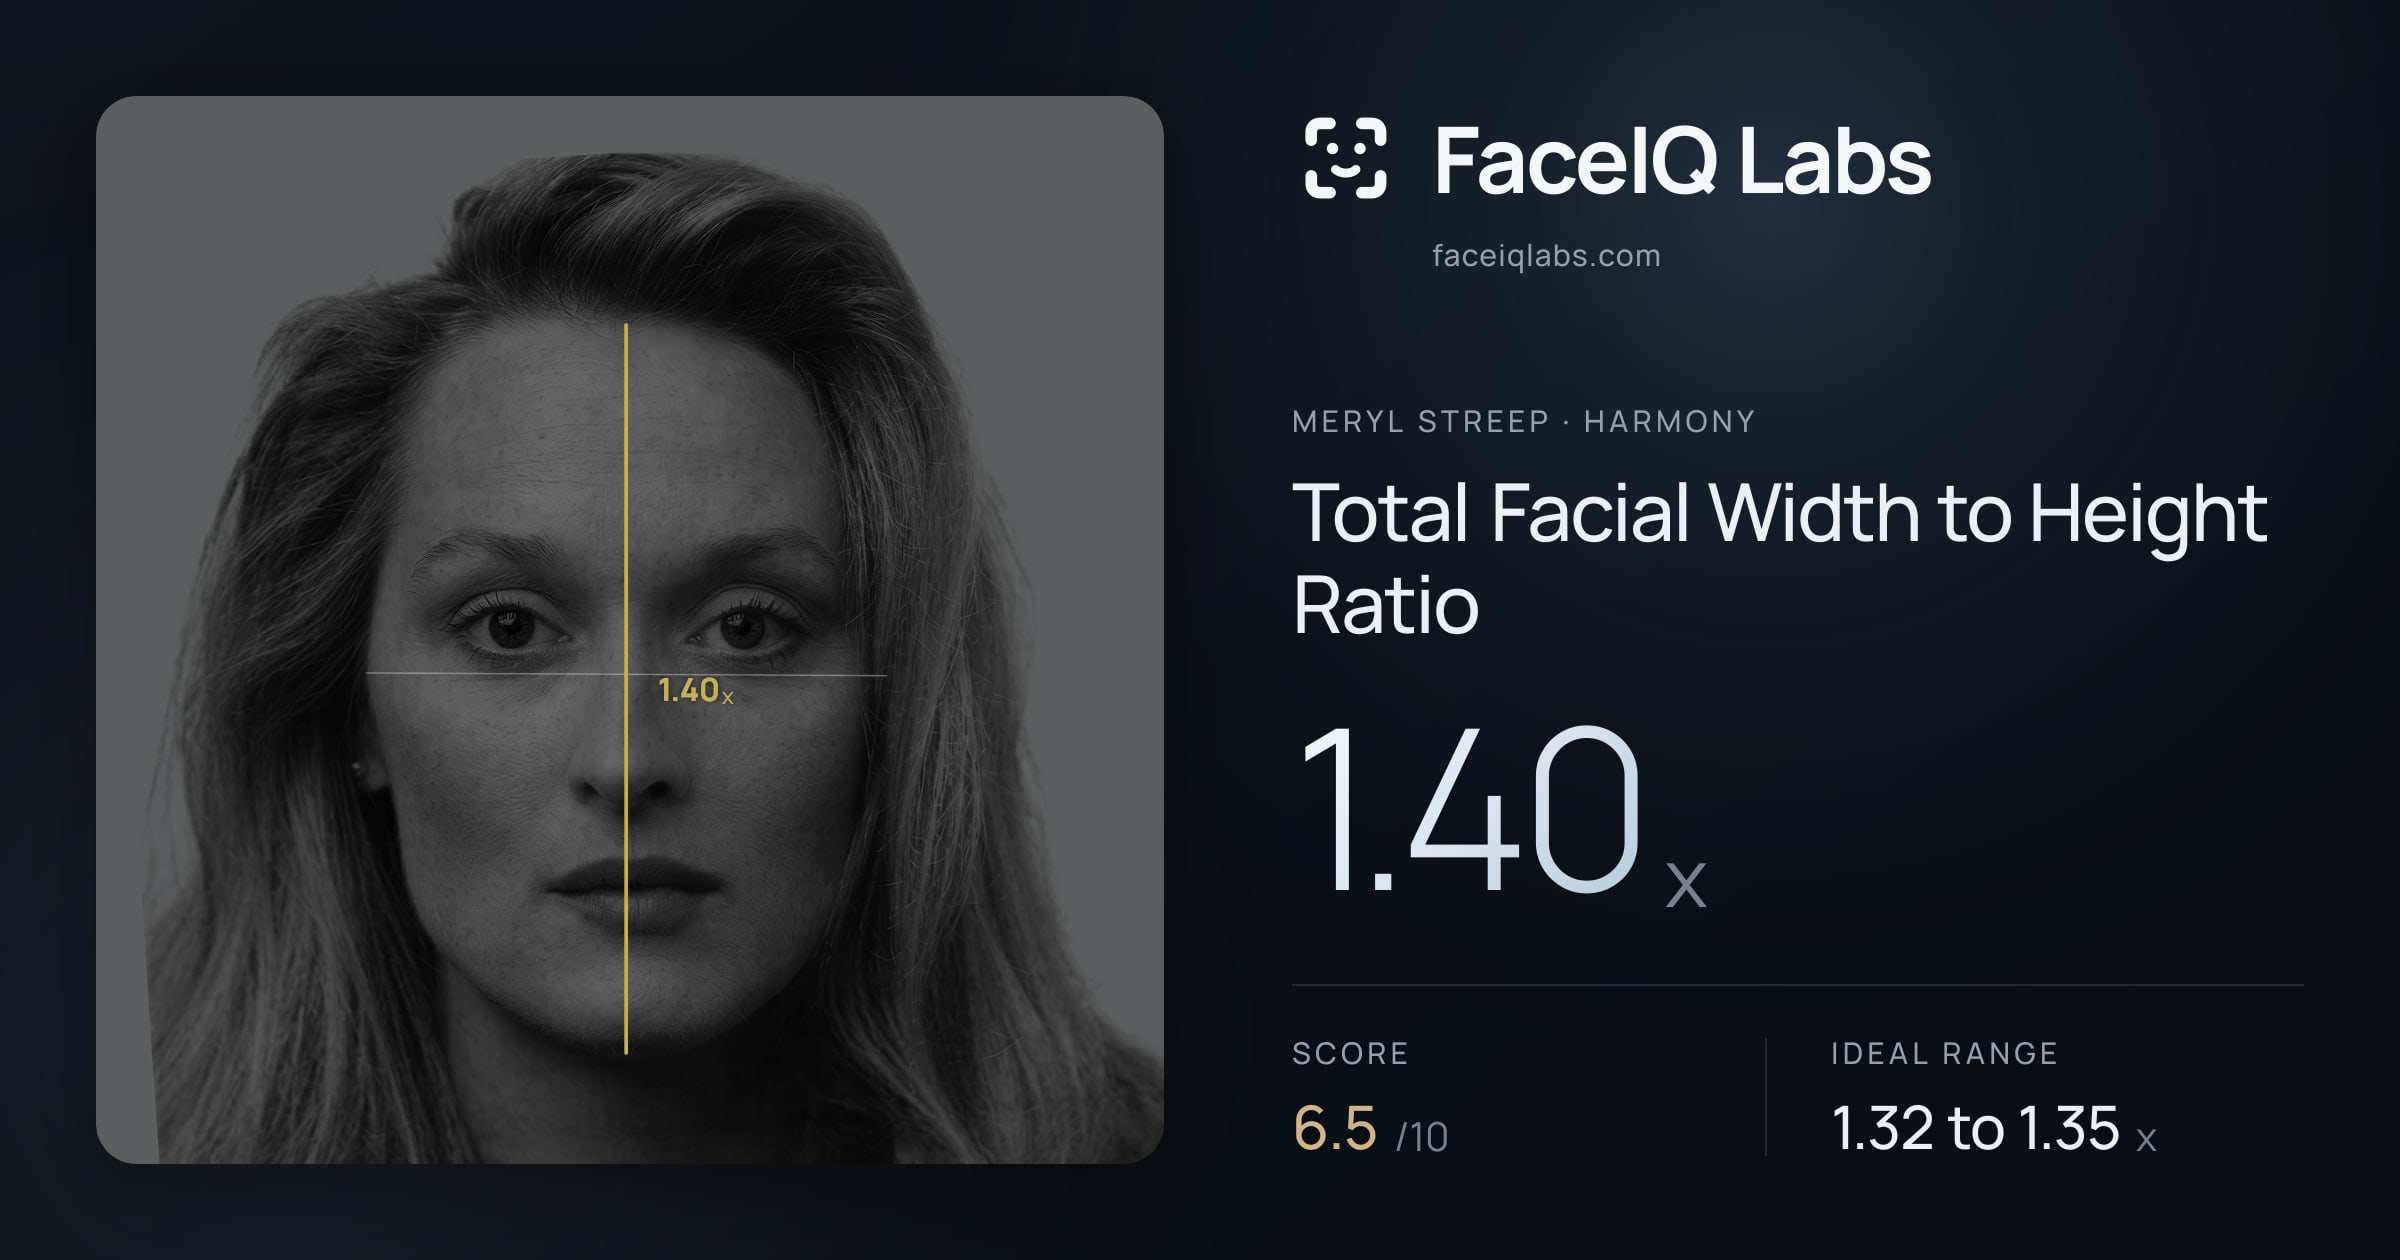
Task: Select 'Total Facial Width to Height Ratio' heading
Action: pyautogui.click(x=1779, y=558)
